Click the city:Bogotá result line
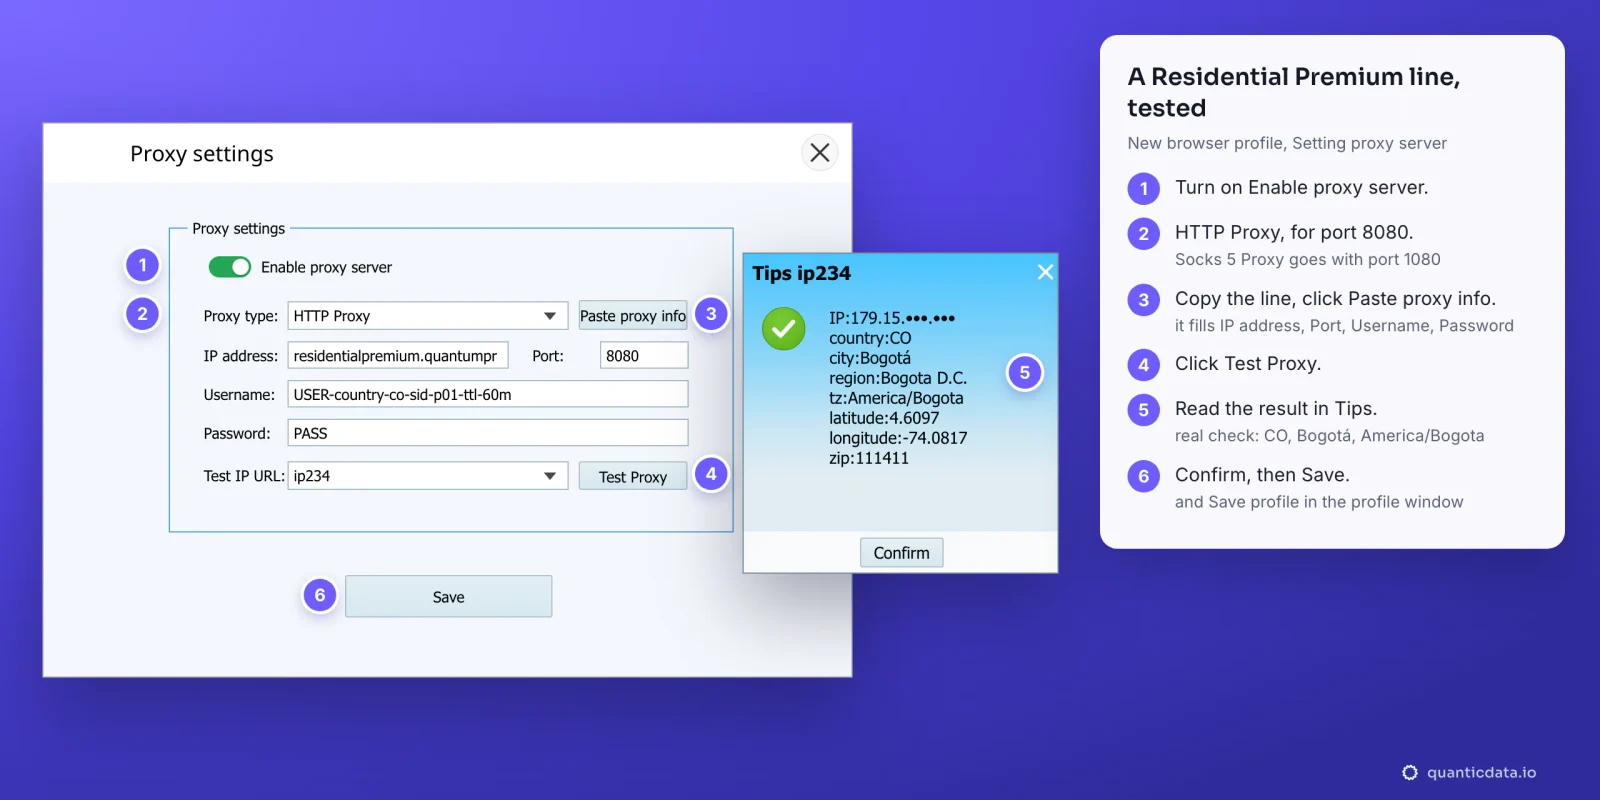Image resolution: width=1600 pixels, height=800 pixels. click(870, 358)
